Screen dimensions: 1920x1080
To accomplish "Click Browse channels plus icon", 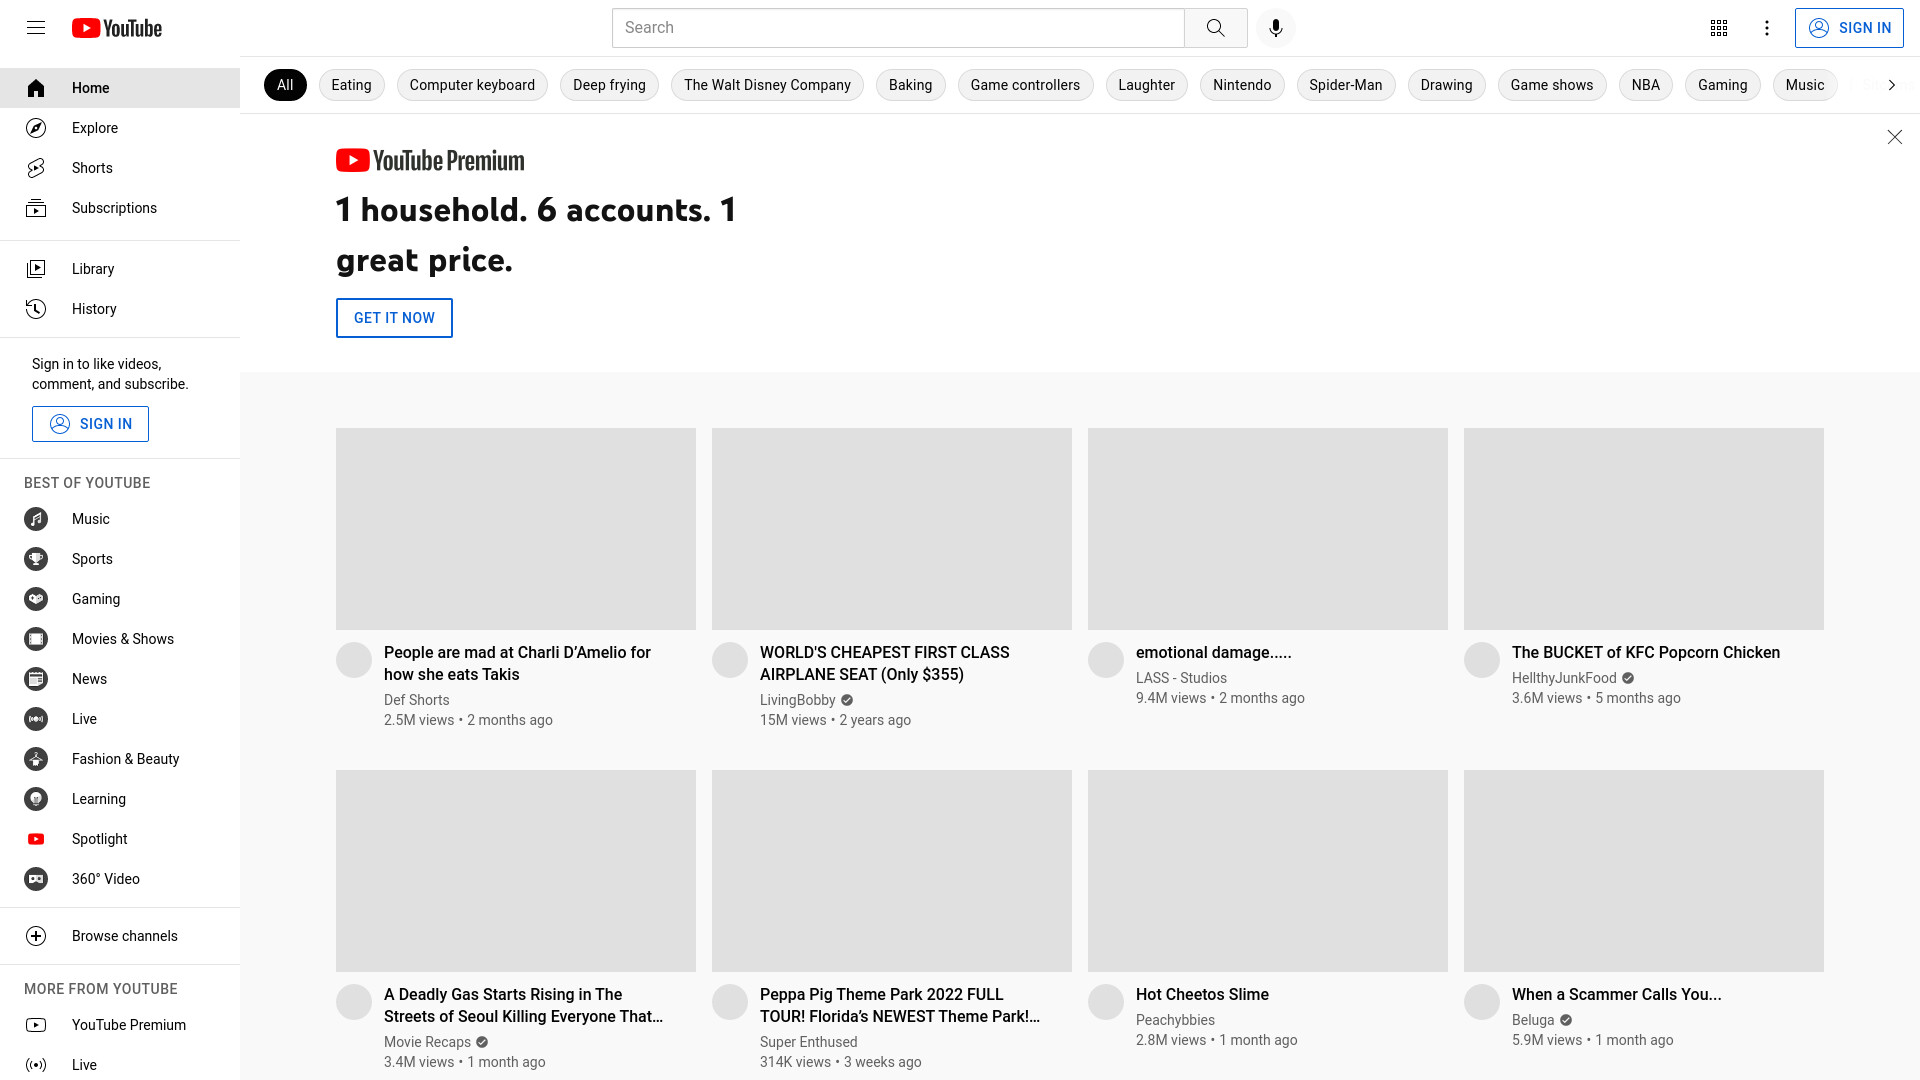I will pos(36,936).
